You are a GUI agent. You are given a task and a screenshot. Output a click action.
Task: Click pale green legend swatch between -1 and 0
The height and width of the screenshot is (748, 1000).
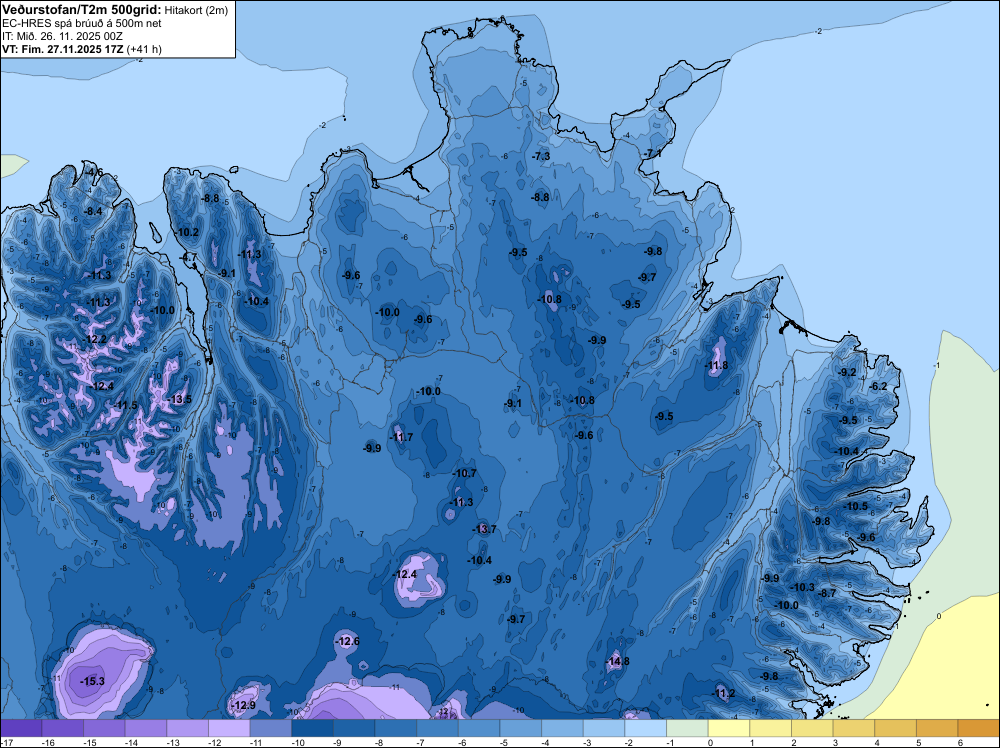click(688, 728)
